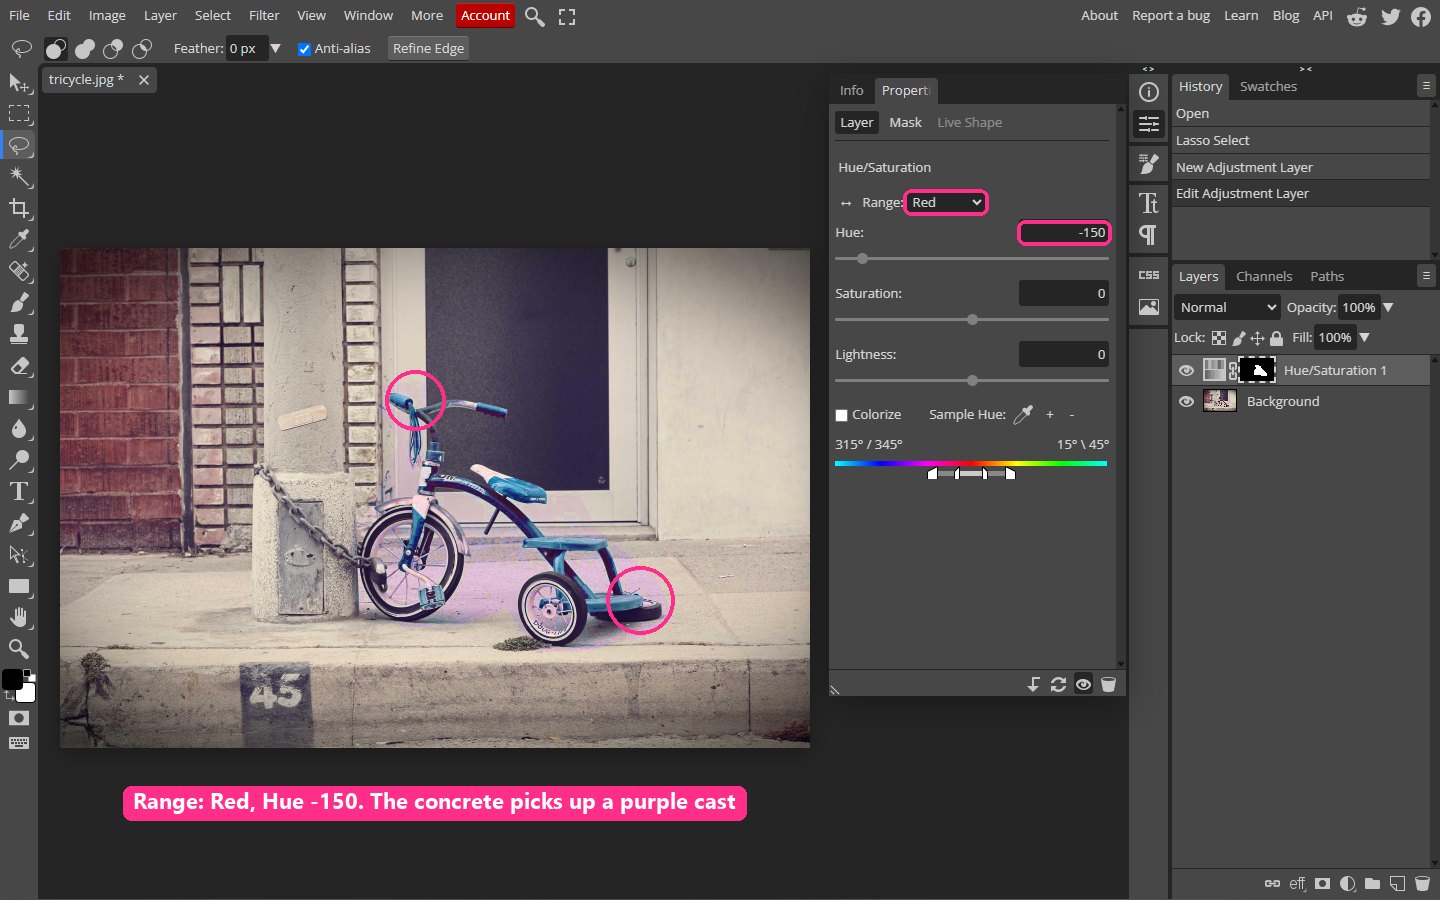1440x900 pixels.
Task: Expand the Fill slider arrow
Action: point(1364,337)
